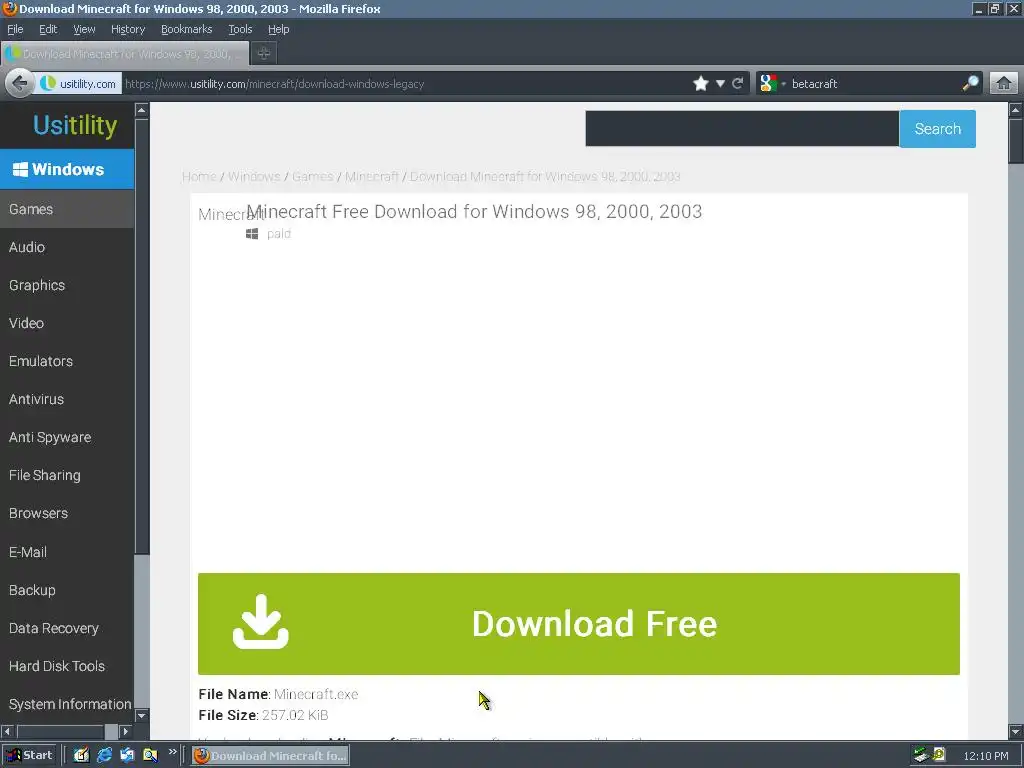This screenshot has width=1024, height=768.
Task: Click the usitility.com site identity badge
Action: point(78,84)
